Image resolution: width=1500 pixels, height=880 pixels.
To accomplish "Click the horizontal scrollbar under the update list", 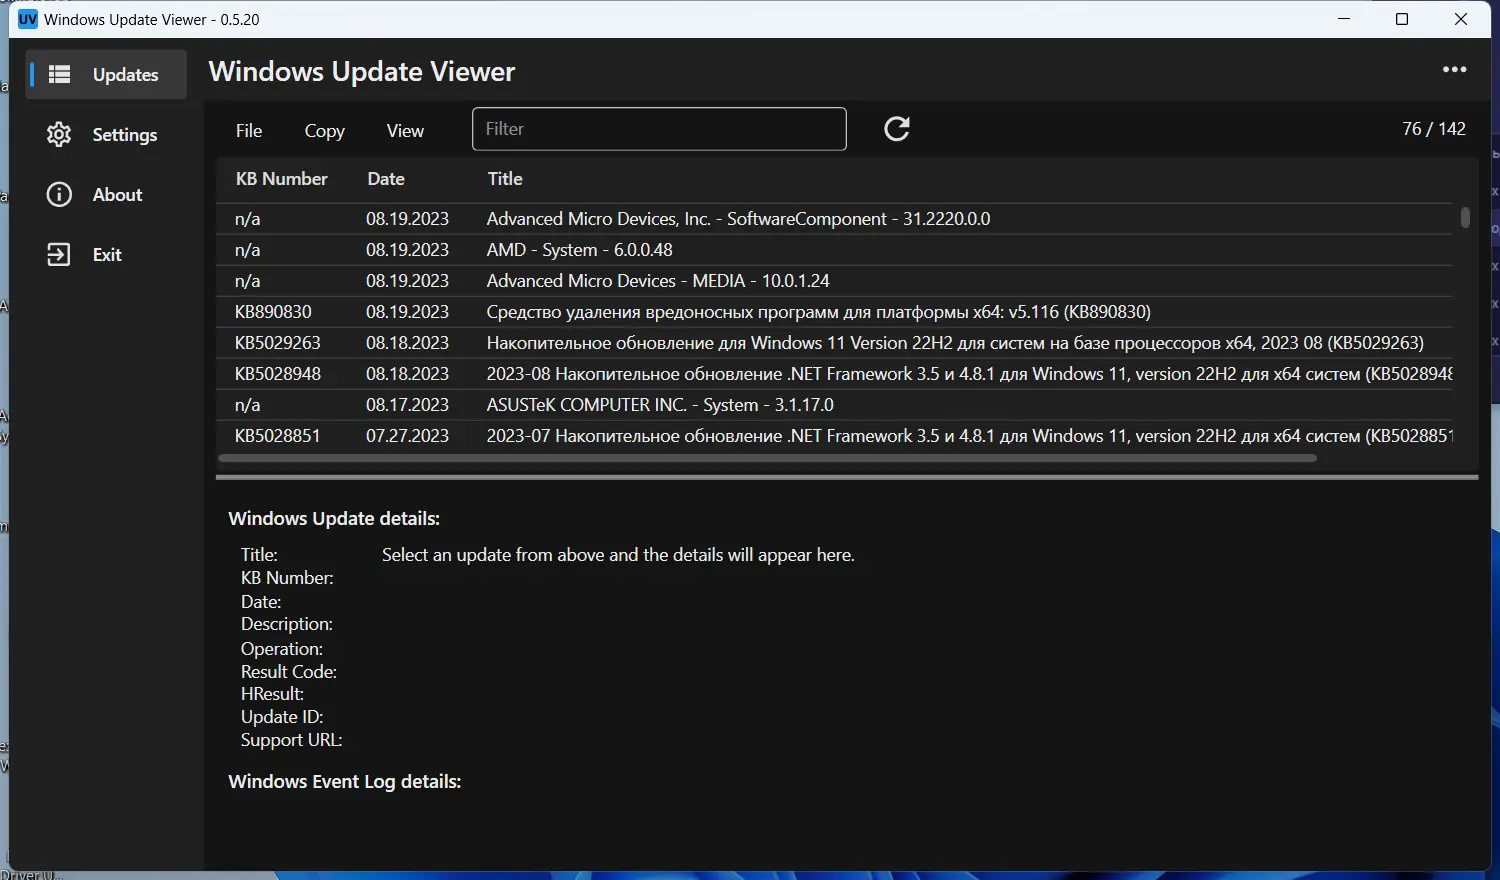I will pyautogui.click(x=767, y=458).
